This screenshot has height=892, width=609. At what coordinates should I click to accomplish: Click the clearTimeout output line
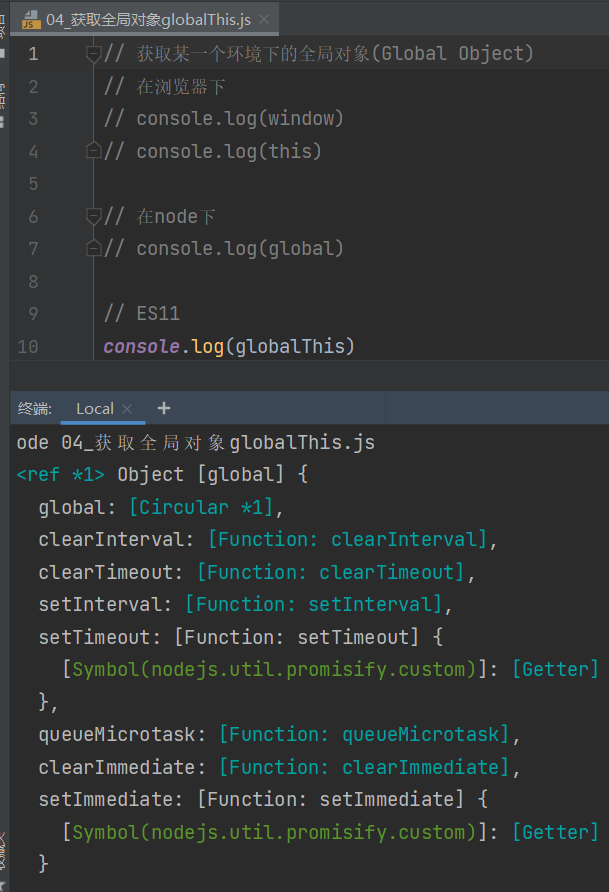click(x=256, y=572)
